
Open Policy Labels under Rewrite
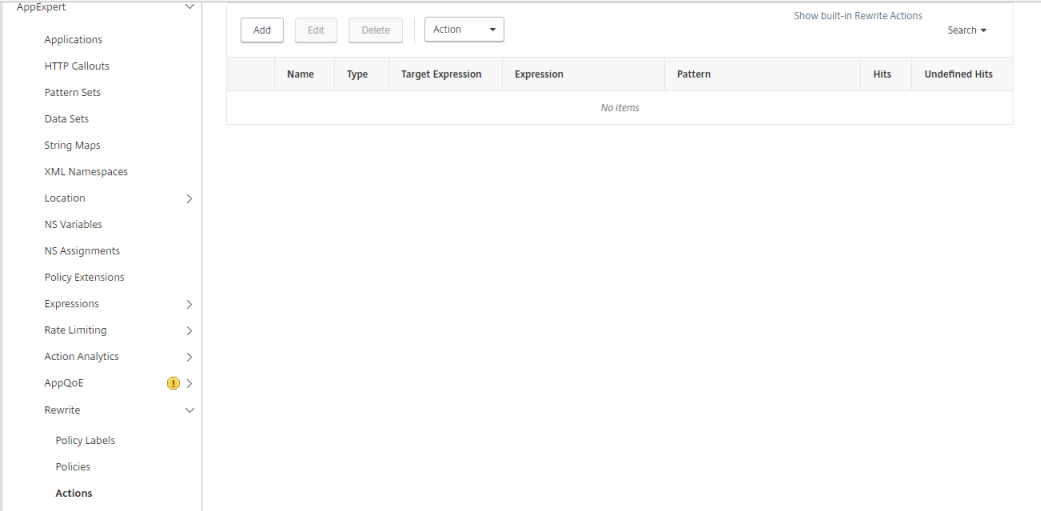coord(85,441)
